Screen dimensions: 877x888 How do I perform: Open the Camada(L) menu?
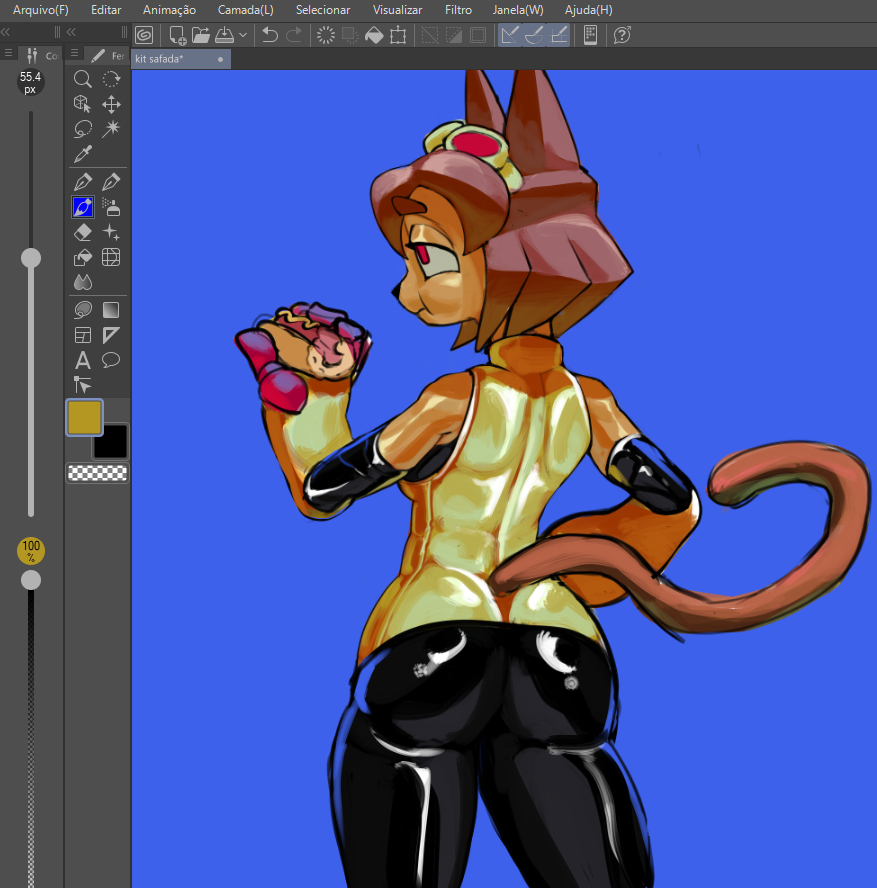[246, 10]
